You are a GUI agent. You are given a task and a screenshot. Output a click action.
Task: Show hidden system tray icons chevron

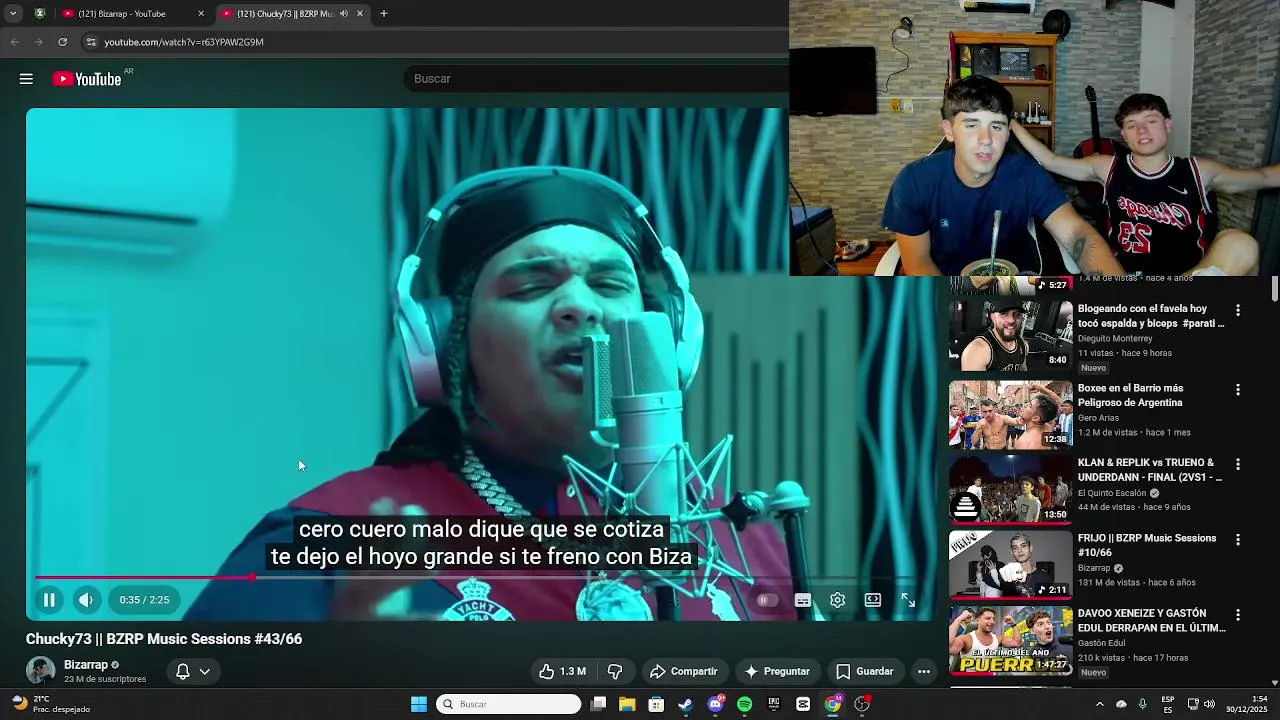pos(1100,704)
